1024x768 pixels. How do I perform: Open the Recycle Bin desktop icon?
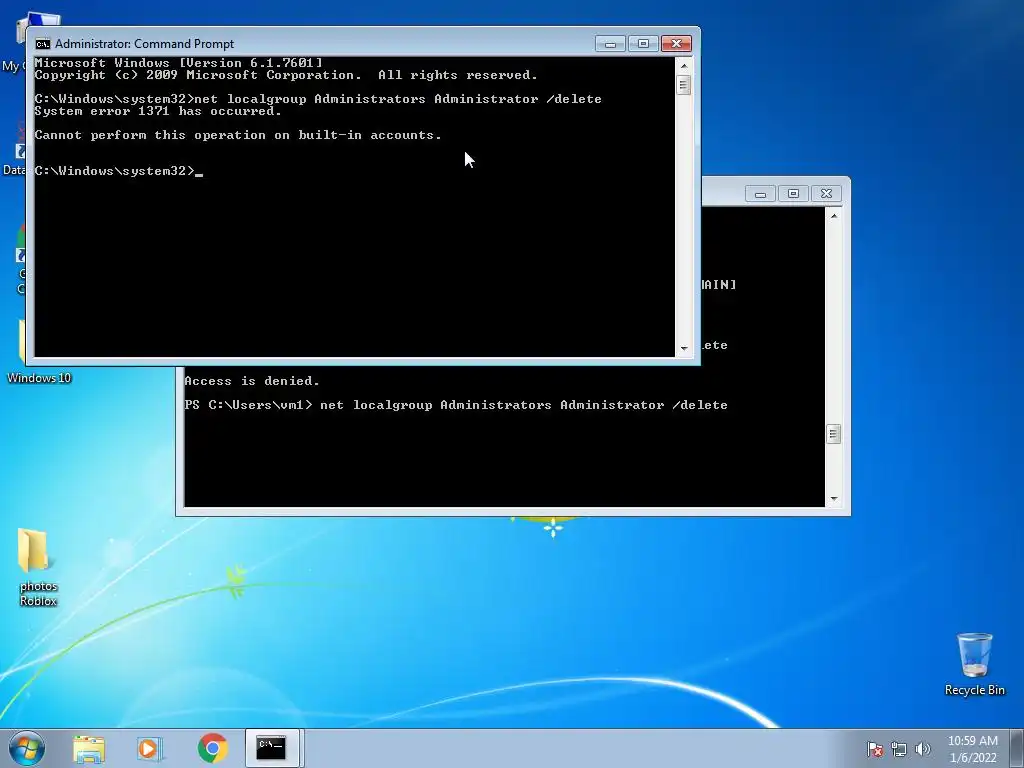974,664
